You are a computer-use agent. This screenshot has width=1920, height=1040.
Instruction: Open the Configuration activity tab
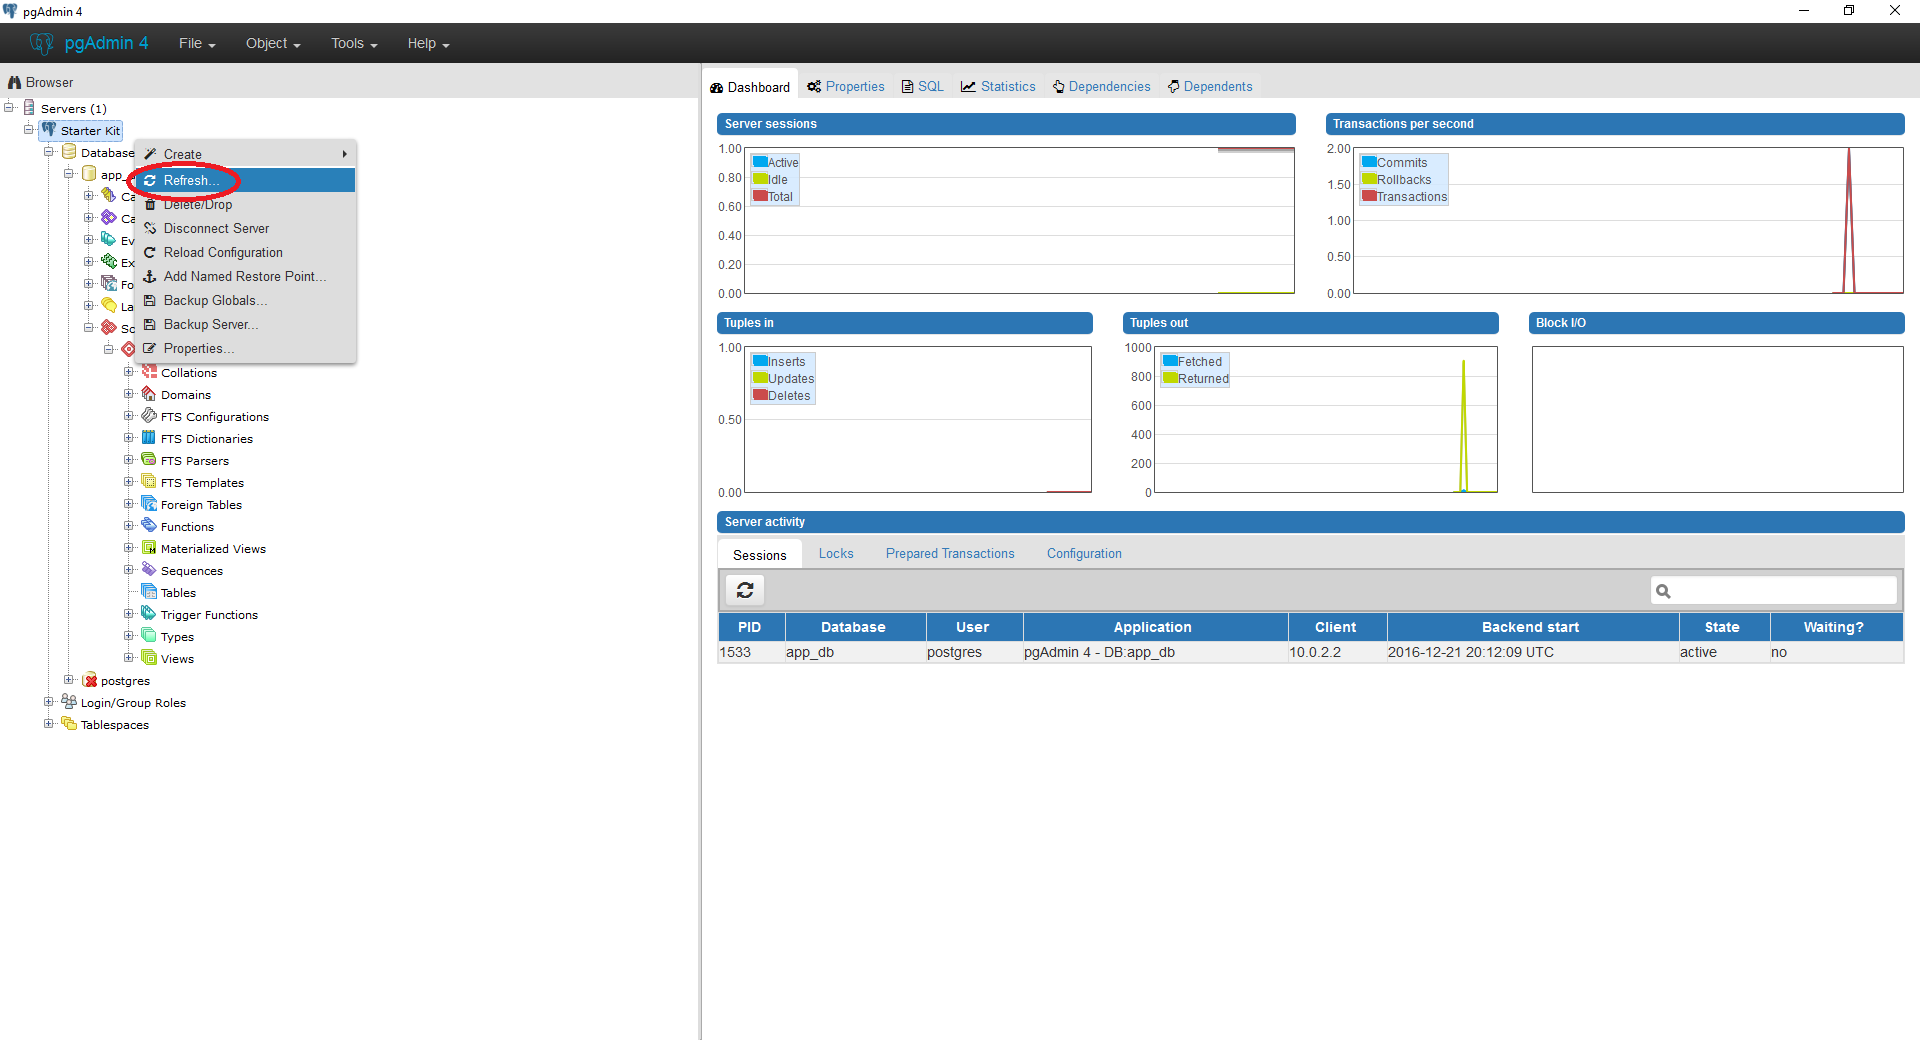(x=1084, y=553)
